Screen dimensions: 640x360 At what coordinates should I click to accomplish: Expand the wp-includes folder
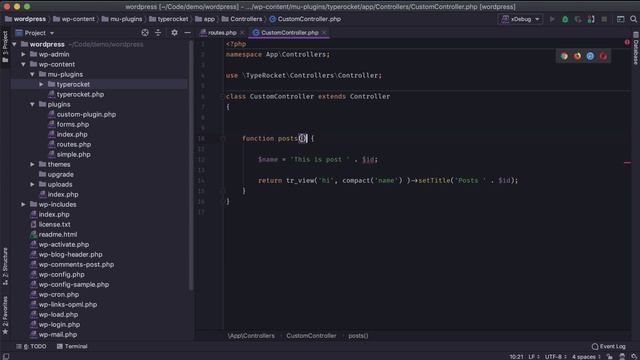click(x=24, y=204)
